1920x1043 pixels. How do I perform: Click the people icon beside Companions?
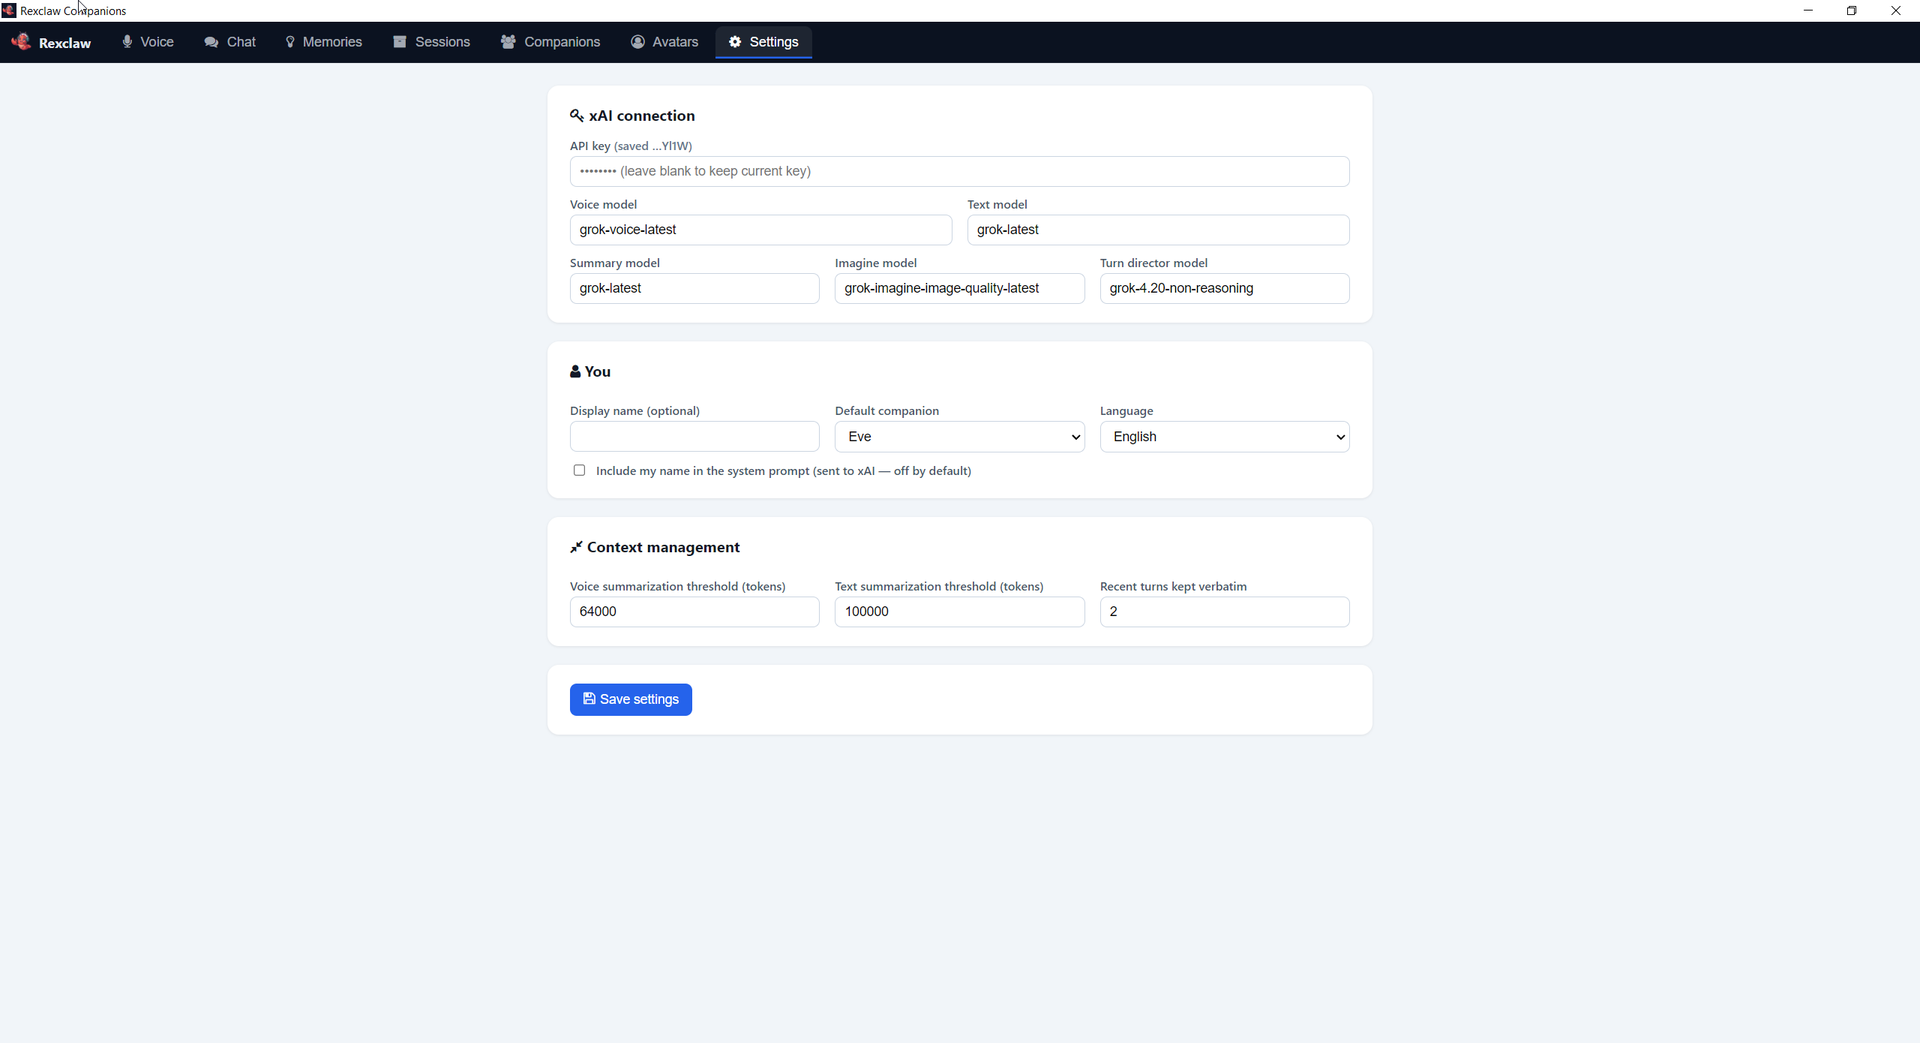[x=508, y=42]
